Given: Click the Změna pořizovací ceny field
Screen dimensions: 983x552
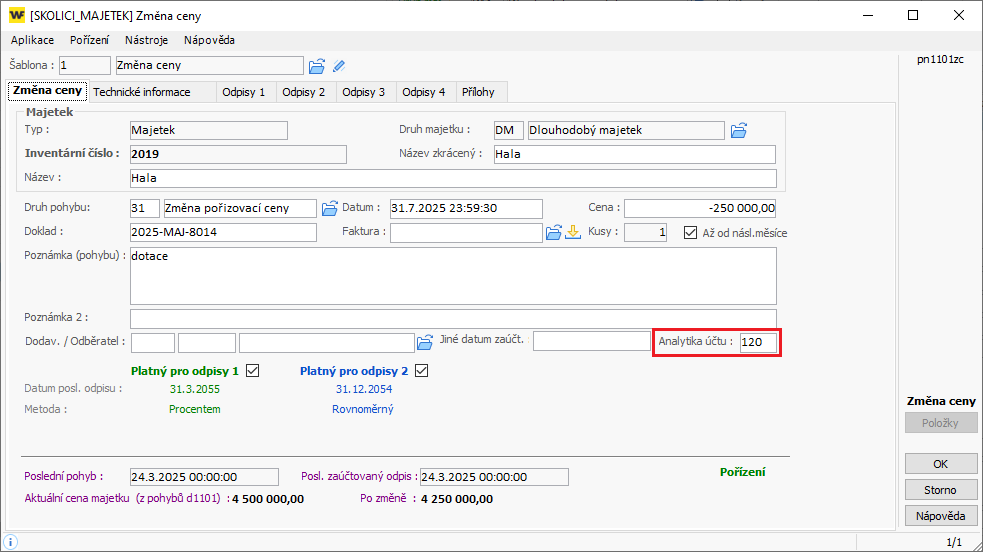Looking at the screenshot, I should tap(240, 208).
